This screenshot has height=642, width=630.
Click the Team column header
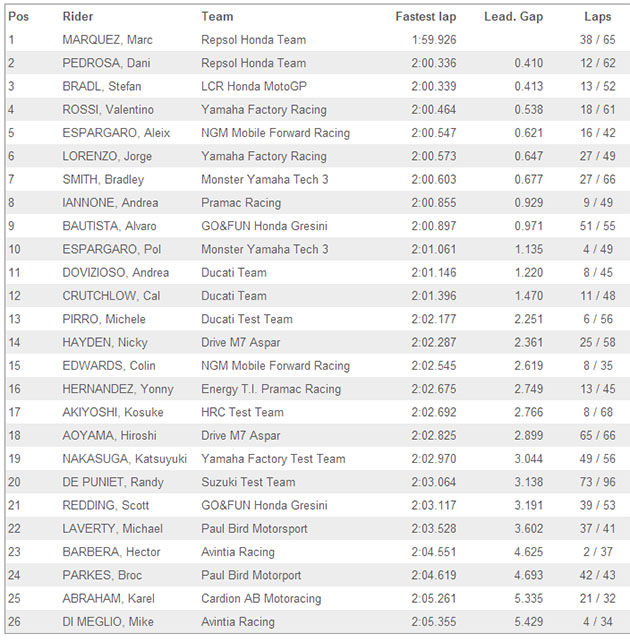click(217, 16)
